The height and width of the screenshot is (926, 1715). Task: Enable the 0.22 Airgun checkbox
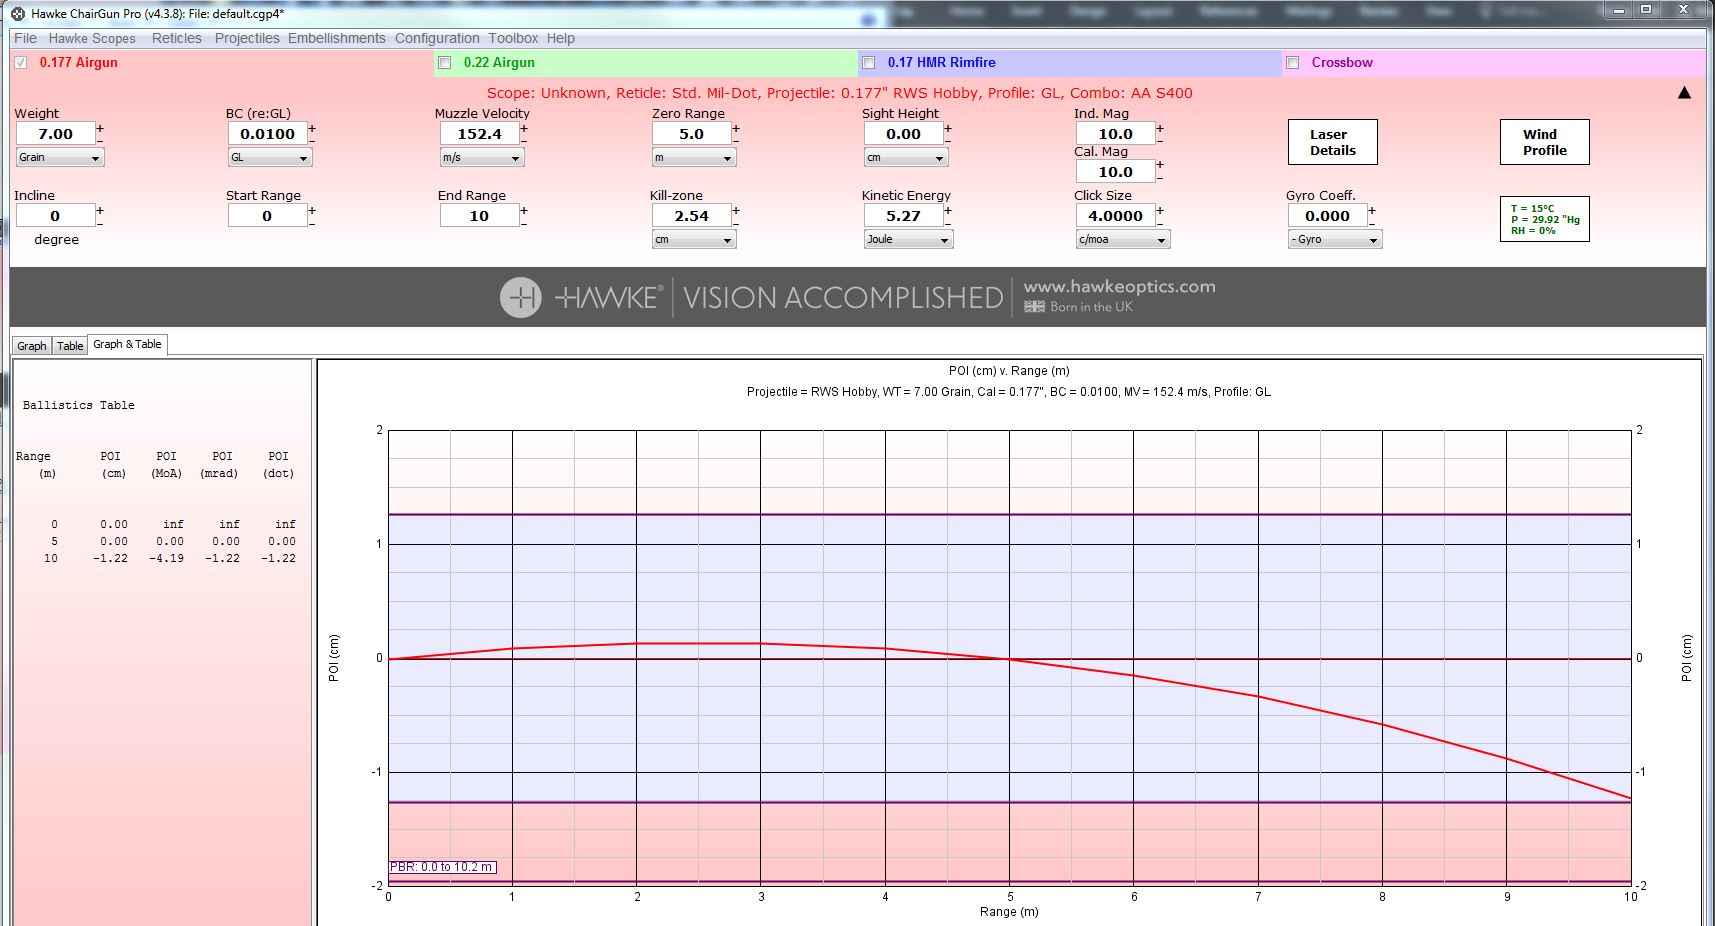pos(445,62)
